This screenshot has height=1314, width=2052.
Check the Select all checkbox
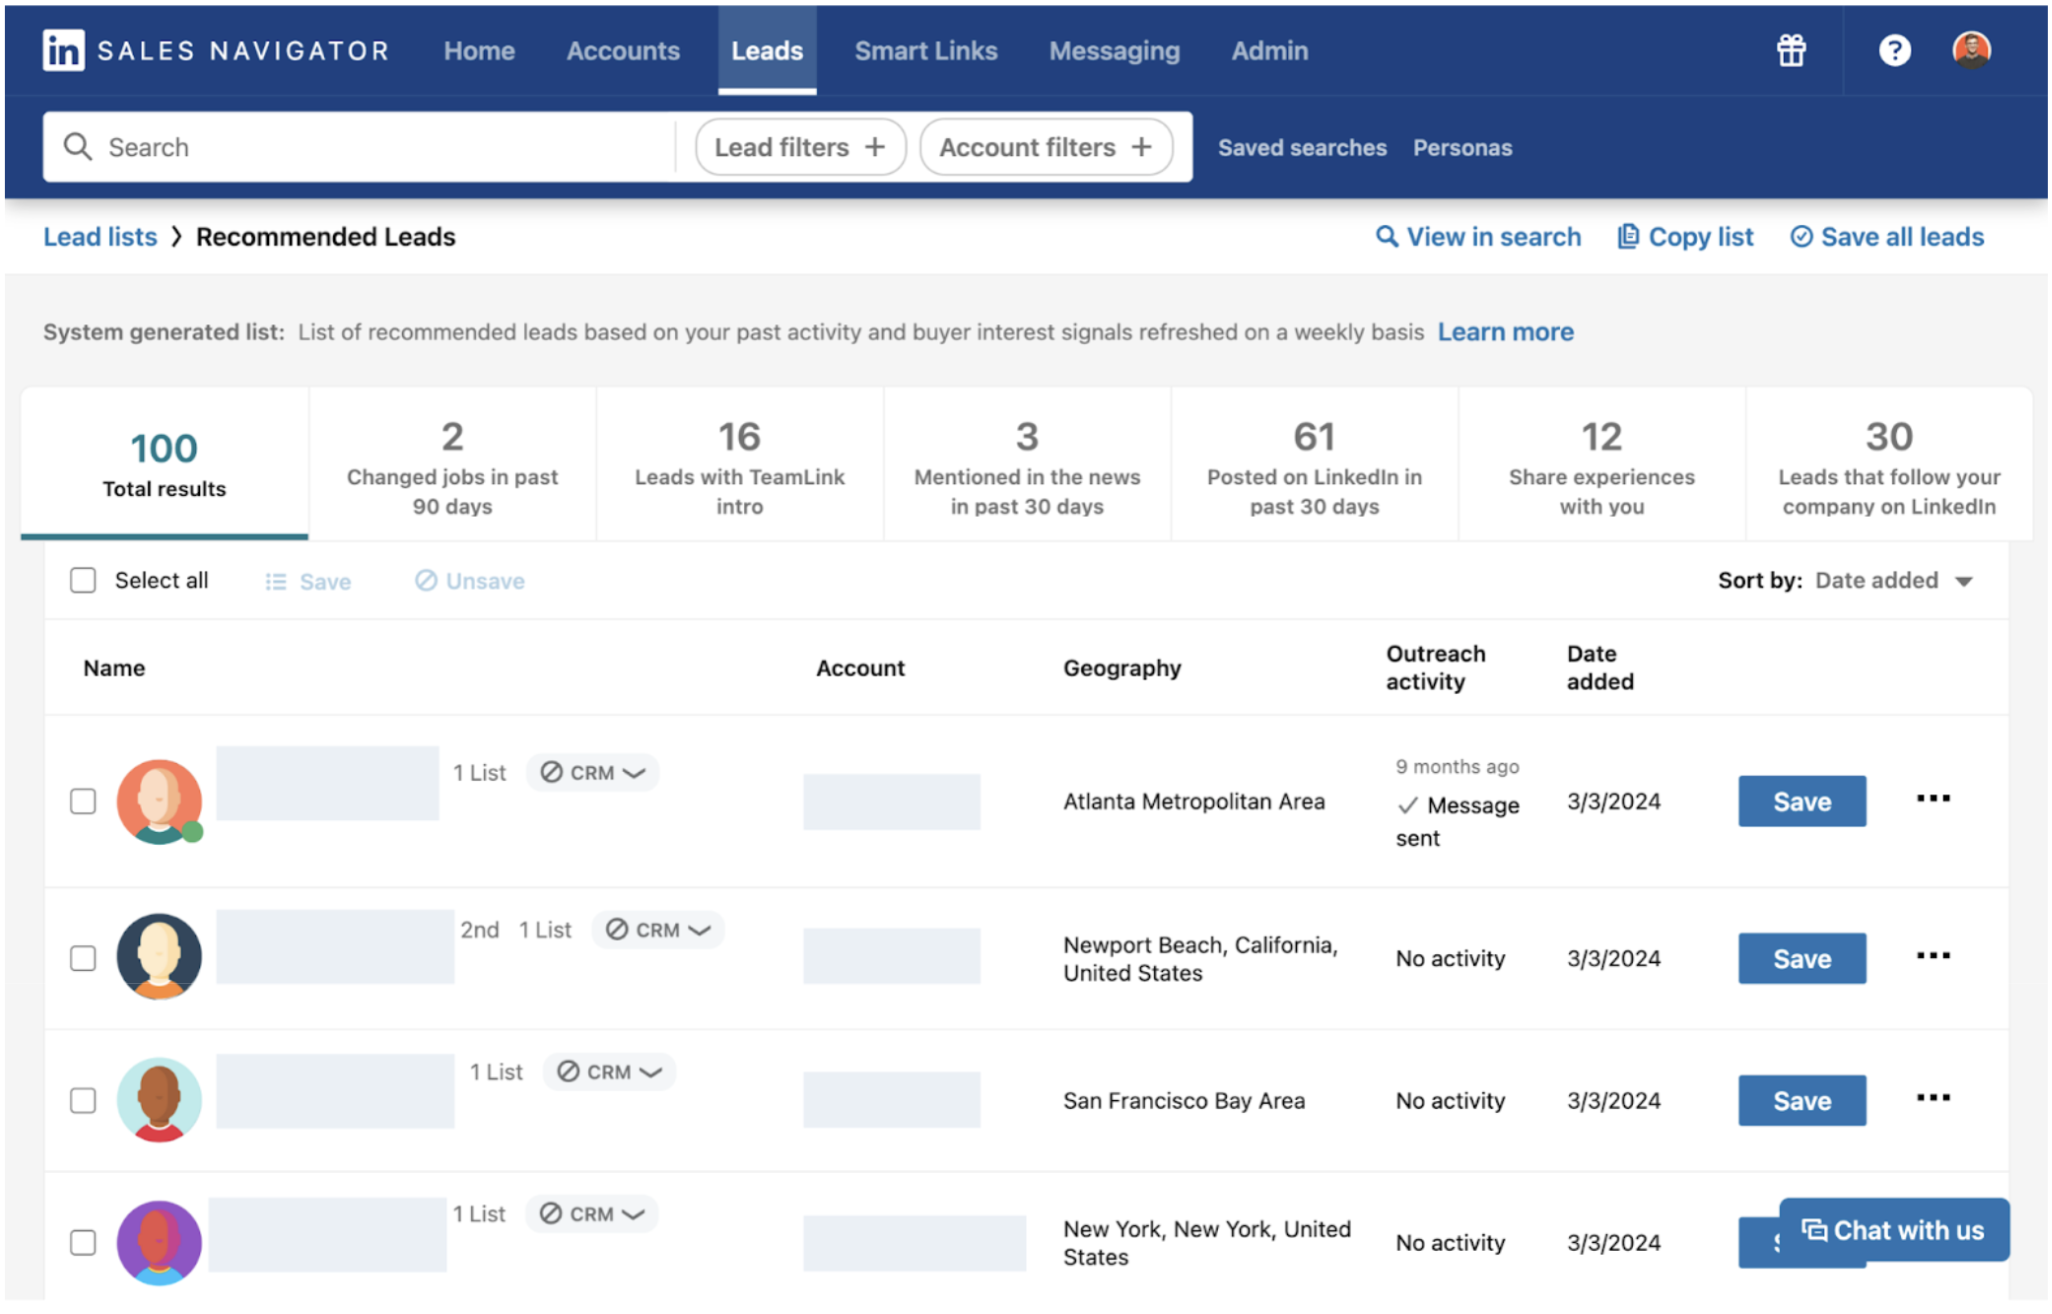83,581
